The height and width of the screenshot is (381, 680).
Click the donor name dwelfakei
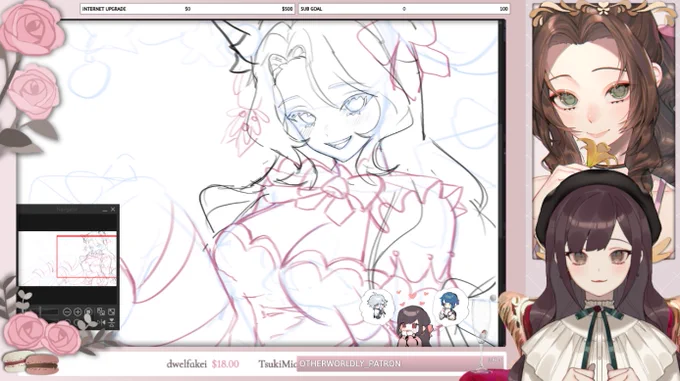(x=186, y=364)
